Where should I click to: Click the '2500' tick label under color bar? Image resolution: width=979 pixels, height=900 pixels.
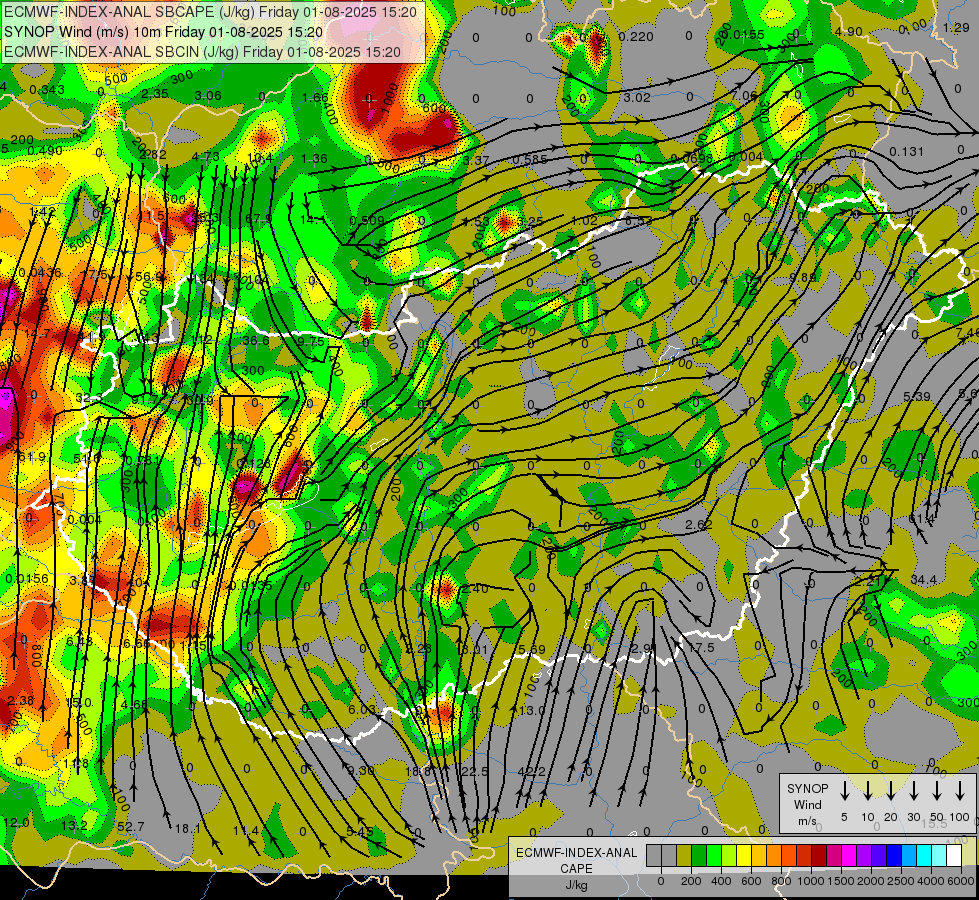pos(901,881)
